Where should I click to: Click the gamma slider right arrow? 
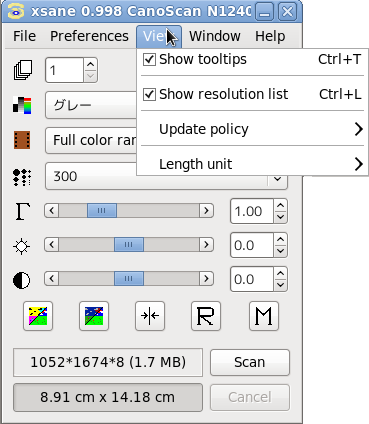click(x=206, y=211)
